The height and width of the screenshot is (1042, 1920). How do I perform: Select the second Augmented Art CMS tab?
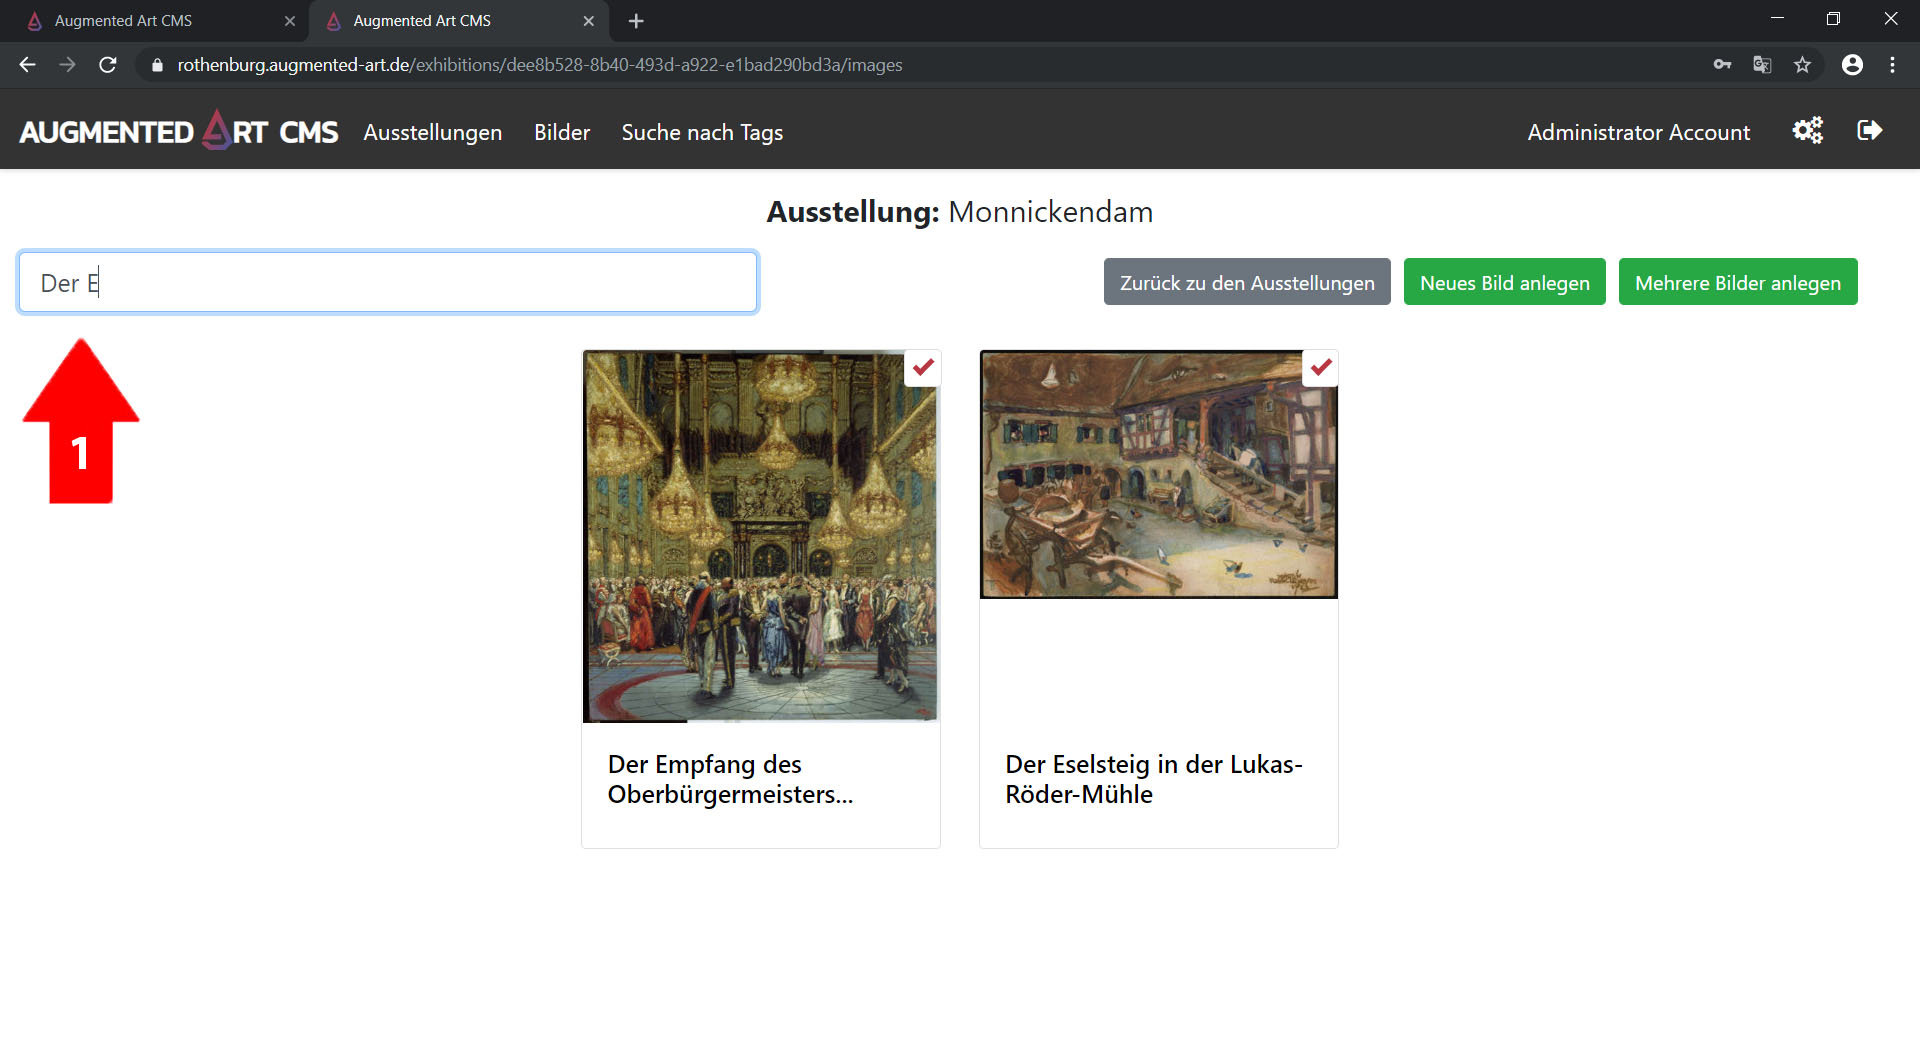tap(459, 21)
